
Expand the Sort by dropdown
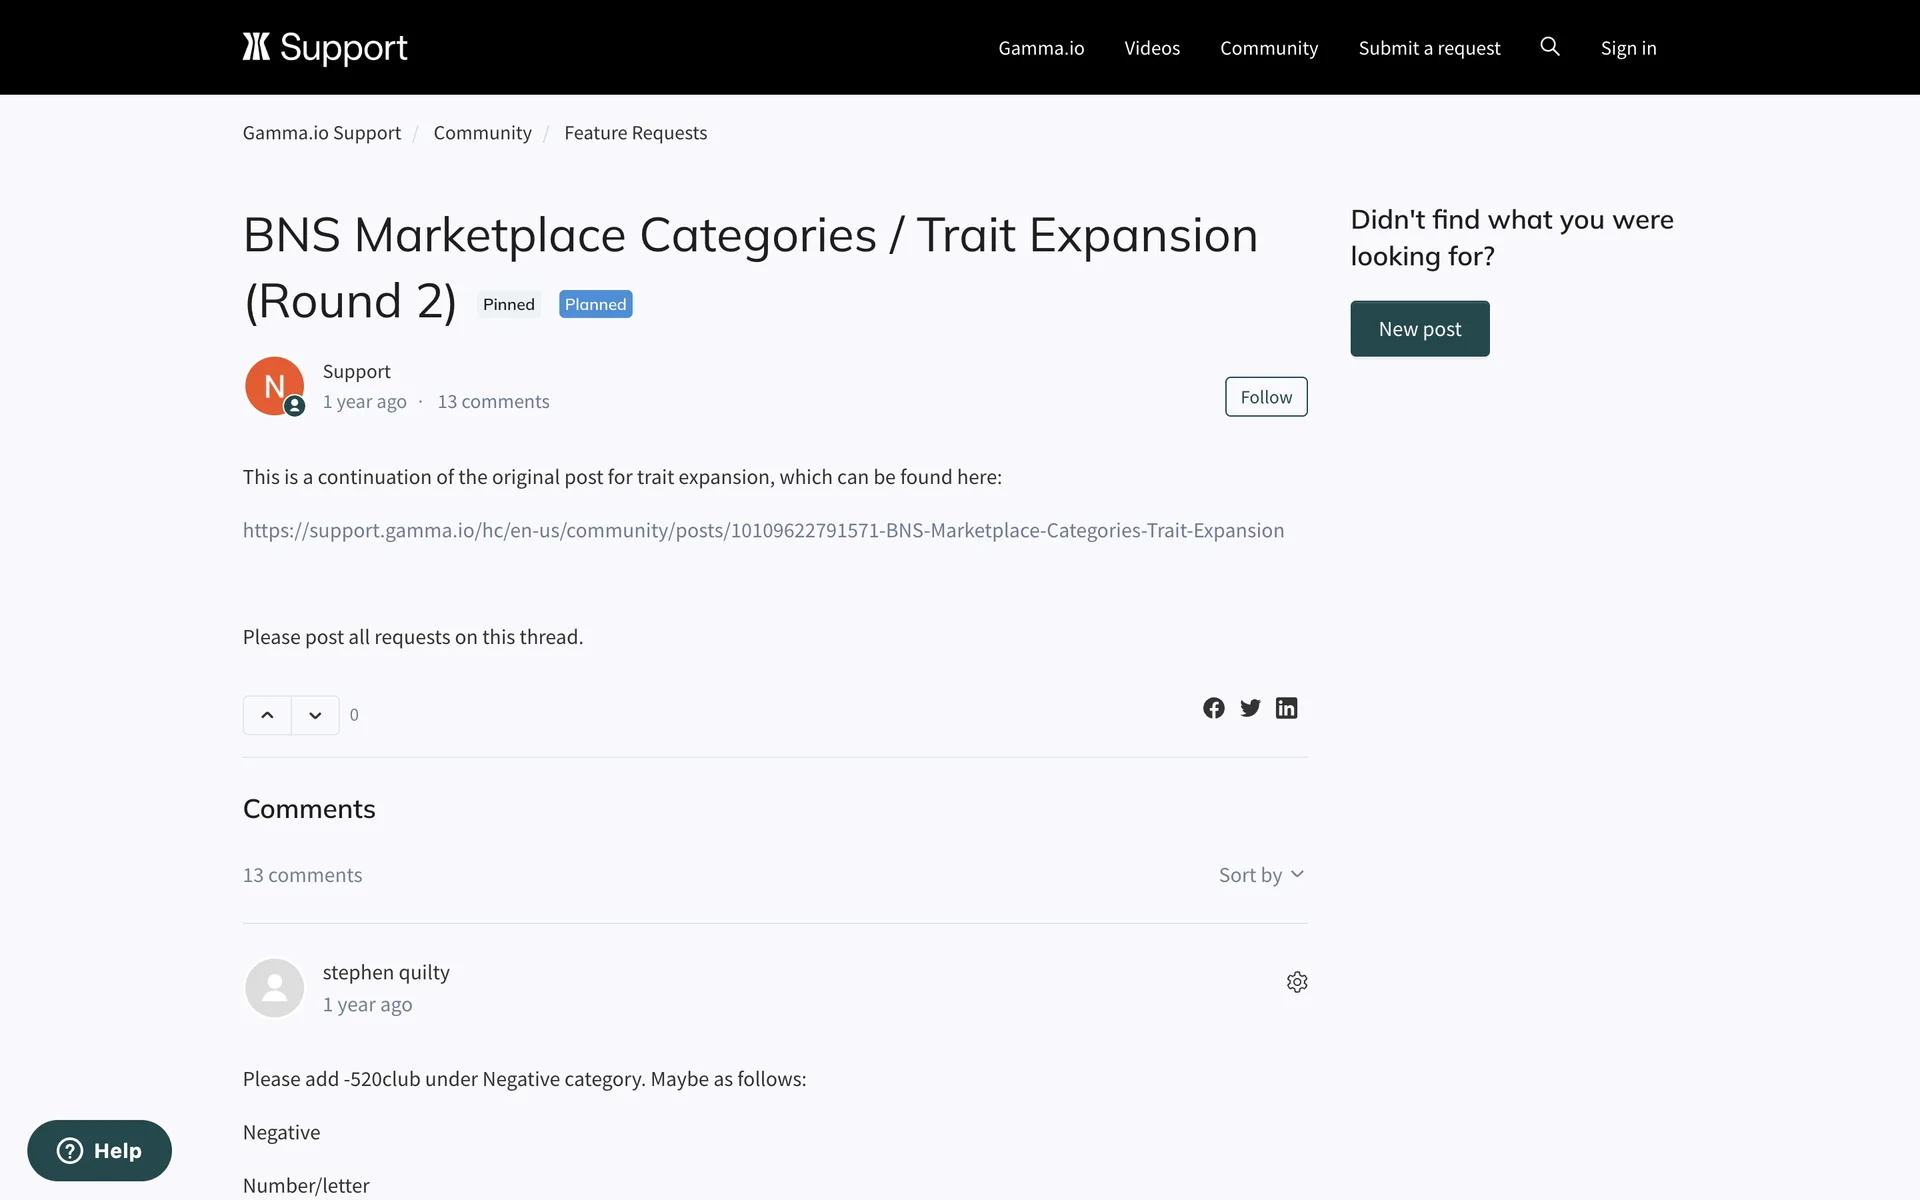tap(1261, 875)
